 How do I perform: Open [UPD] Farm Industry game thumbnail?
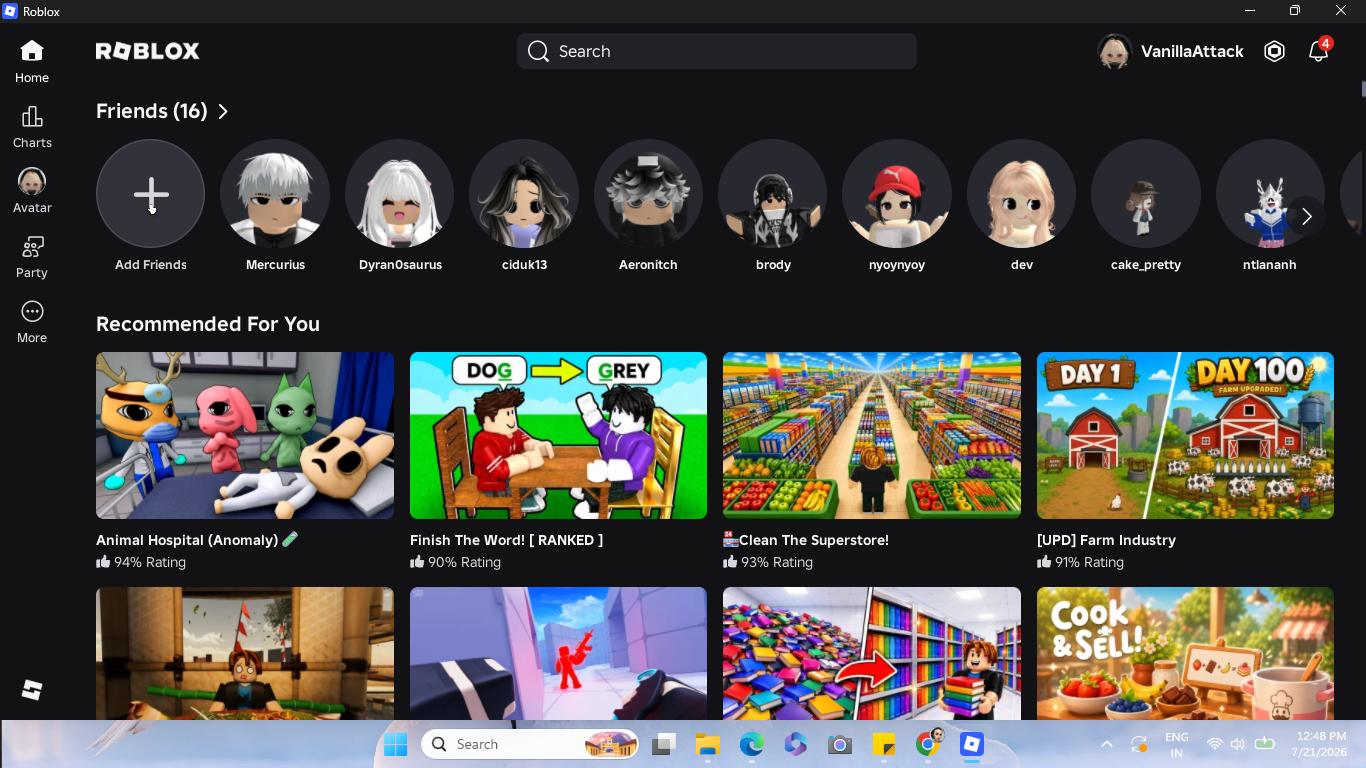tap(1185, 435)
